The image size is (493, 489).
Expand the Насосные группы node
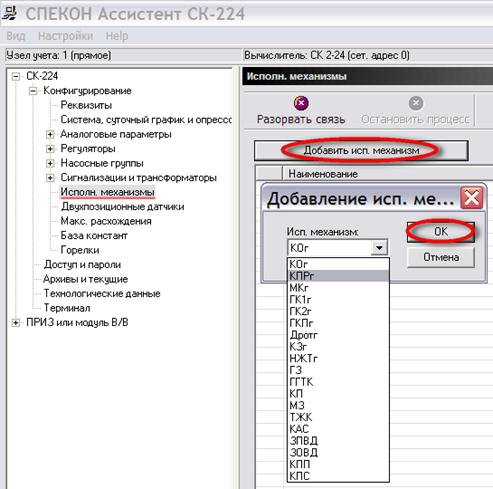click(x=50, y=163)
